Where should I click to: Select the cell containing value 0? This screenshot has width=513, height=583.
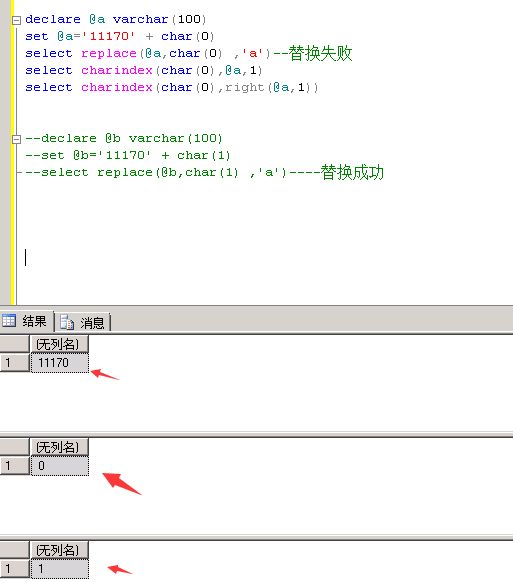[x=59, y=466]
